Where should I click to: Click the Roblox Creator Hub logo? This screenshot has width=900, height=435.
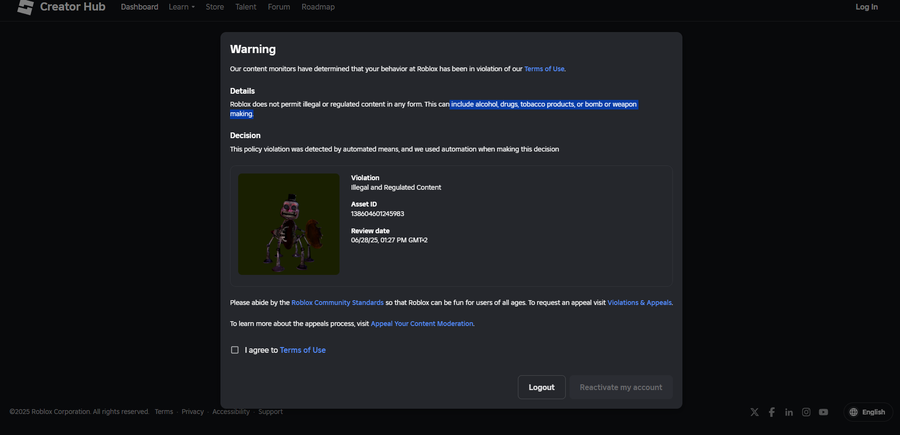[x=61, y=7]
